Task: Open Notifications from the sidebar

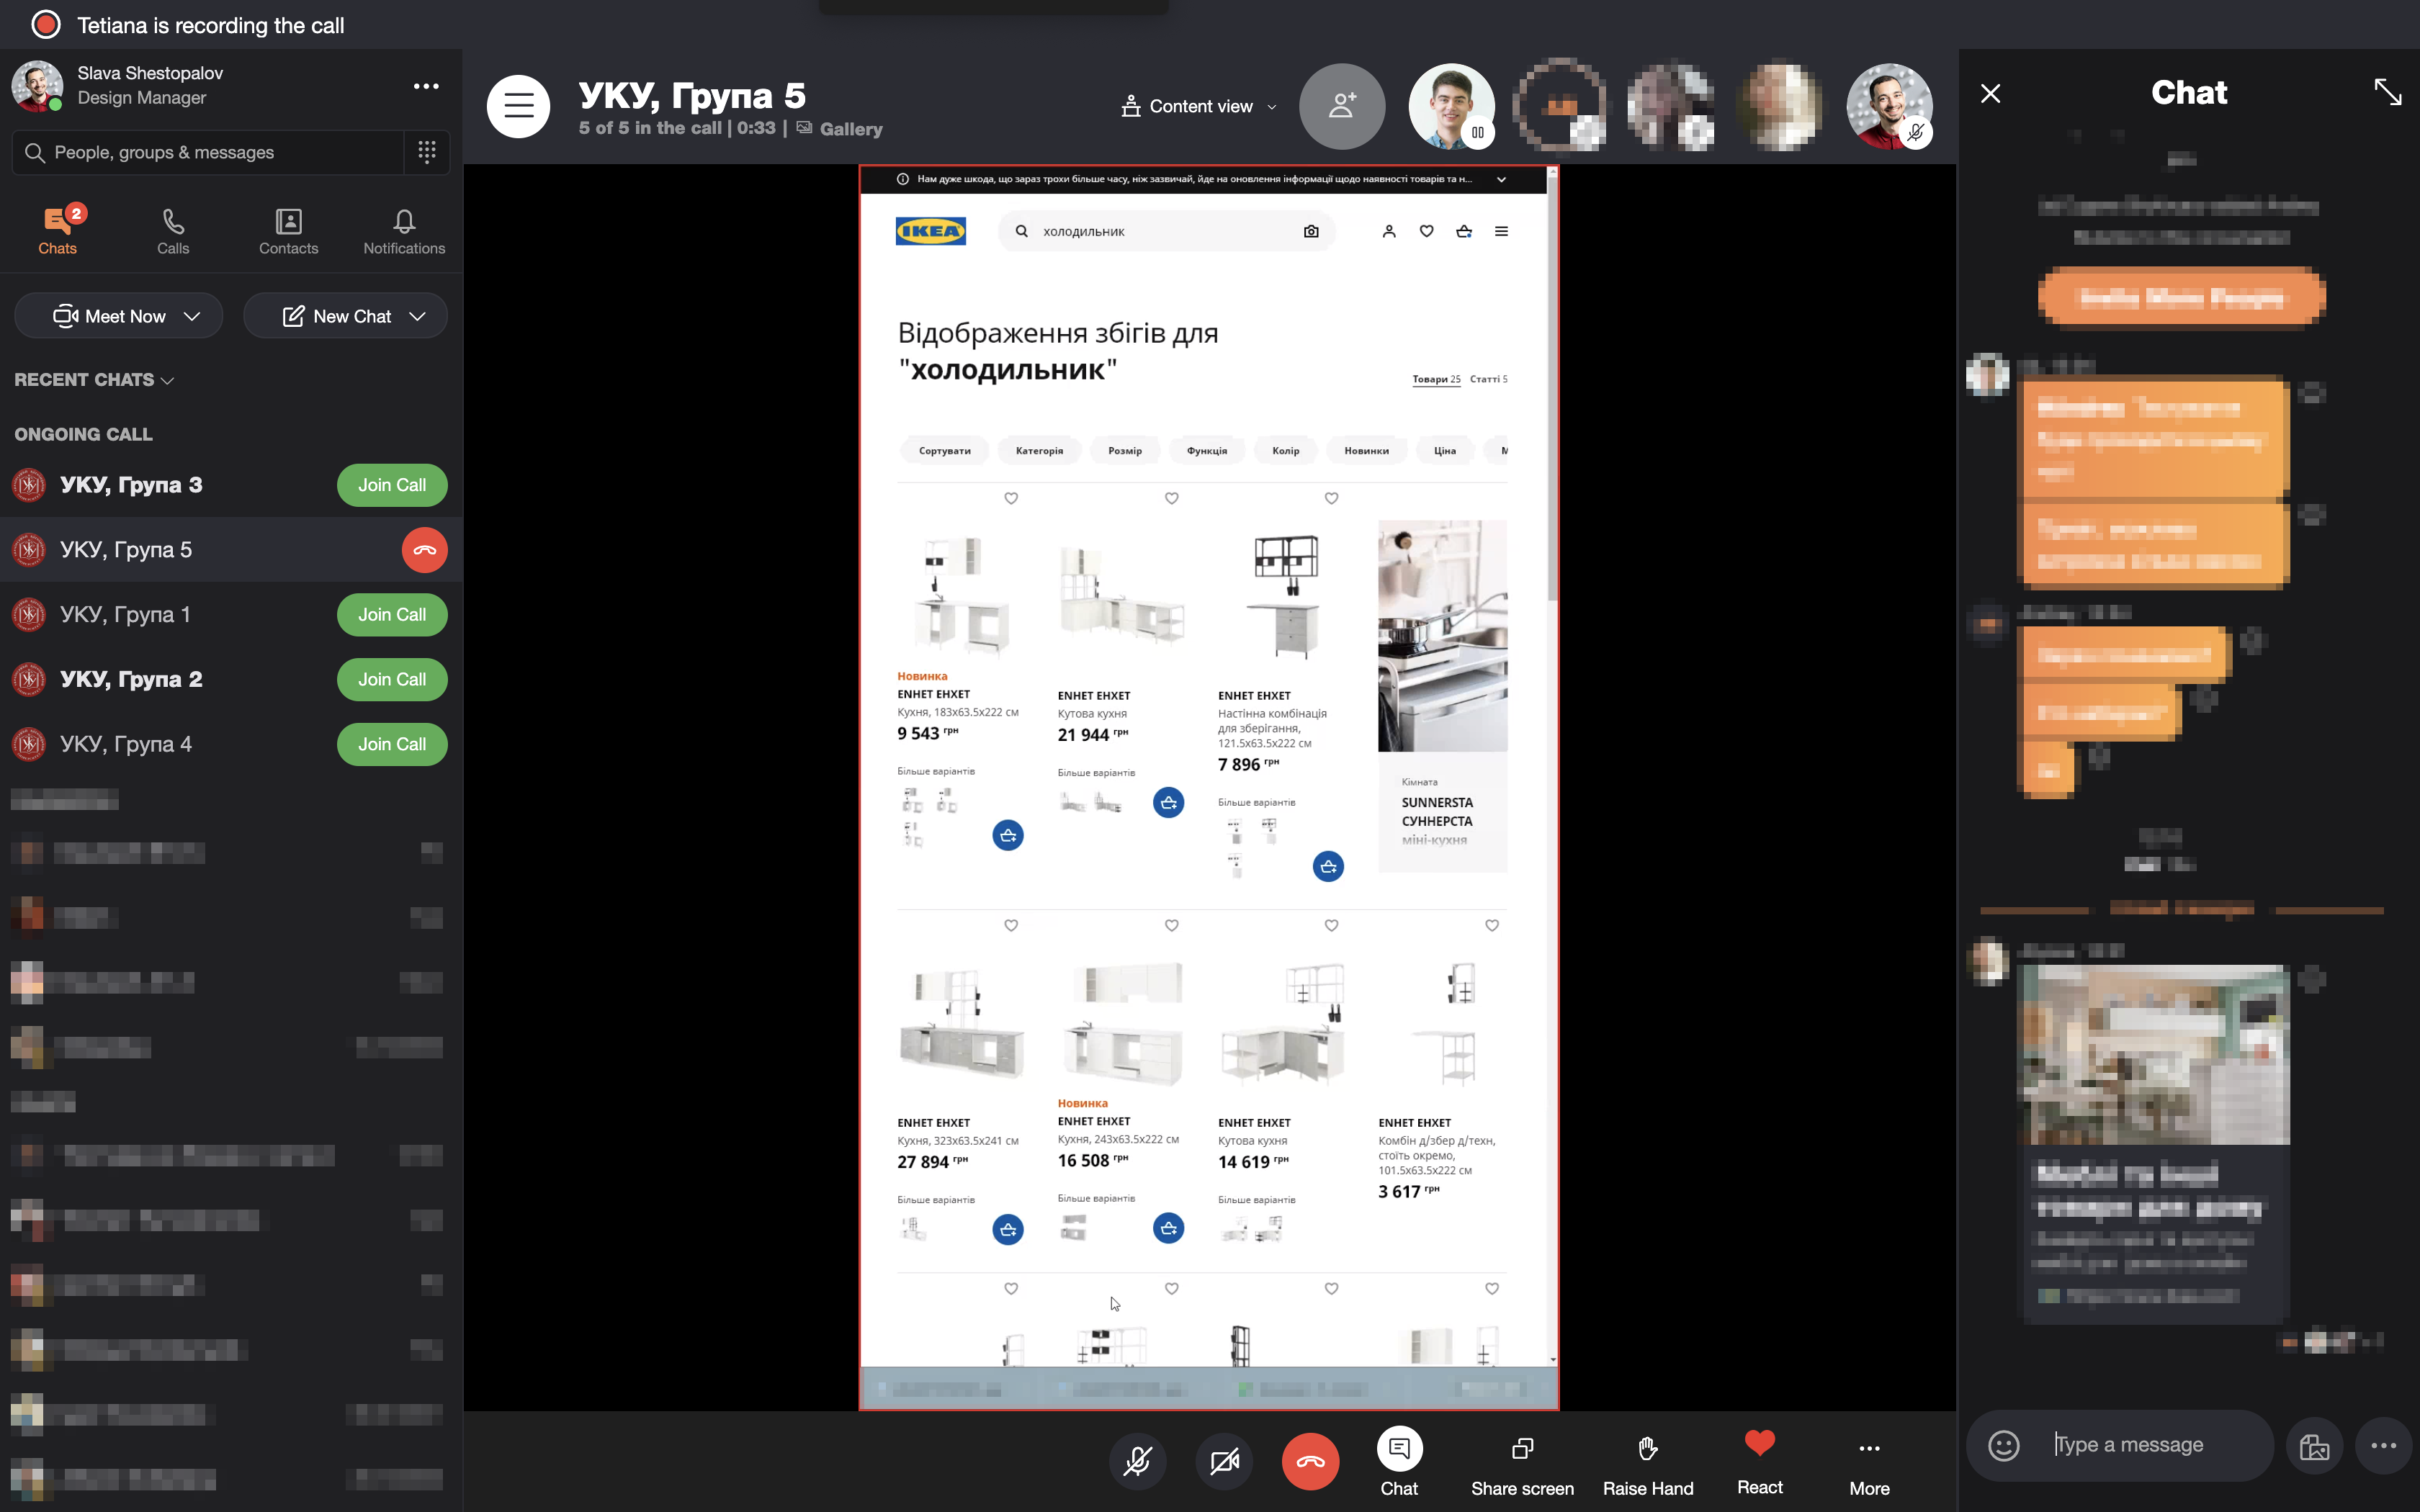Action: pyautogui.click(x=404, y=230)
